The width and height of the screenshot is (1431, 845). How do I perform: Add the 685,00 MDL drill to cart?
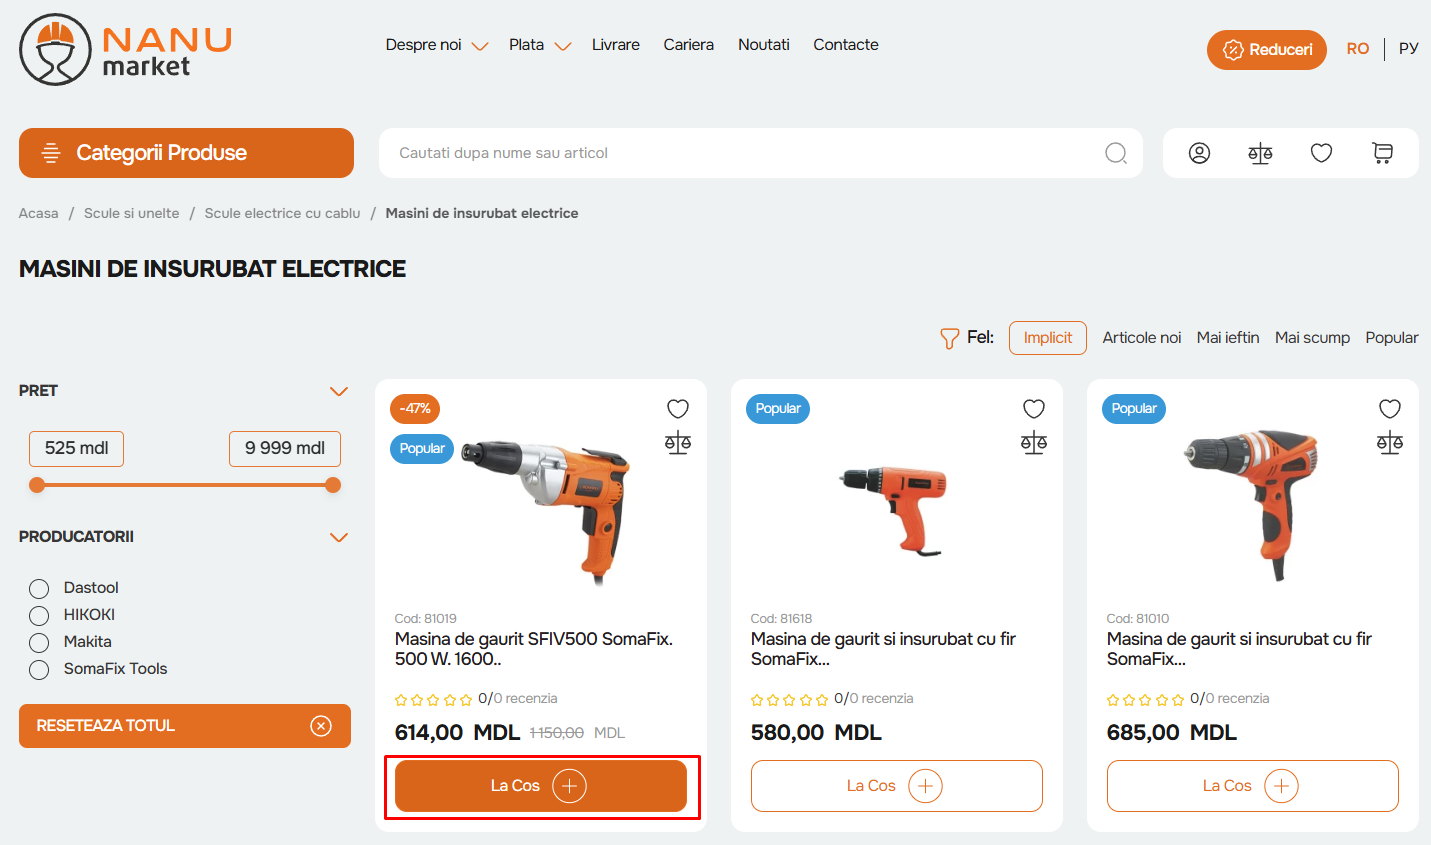point(1253,786)
